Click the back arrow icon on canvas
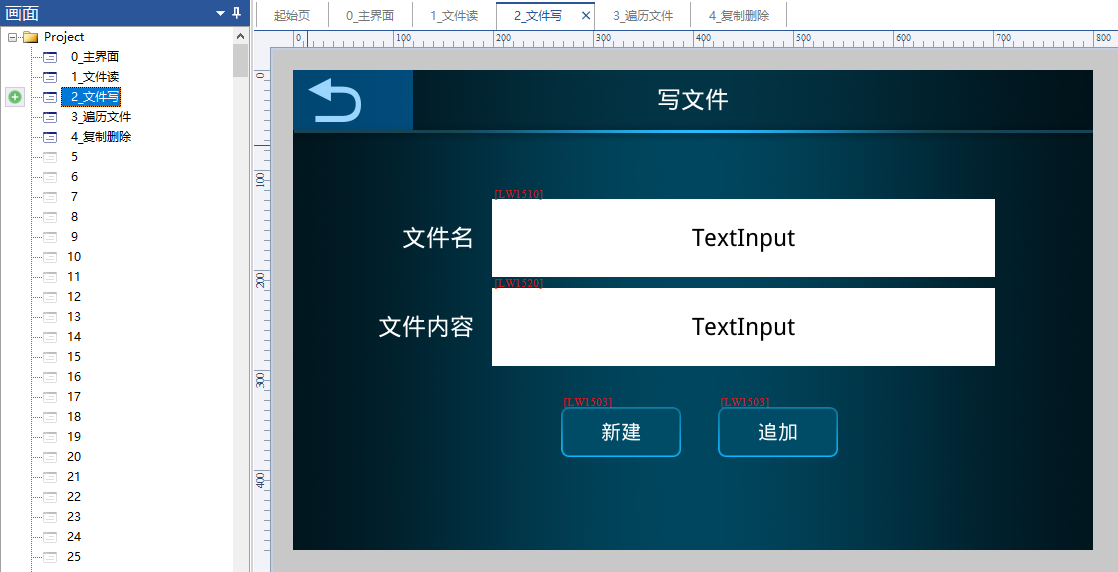 [335, 101]
